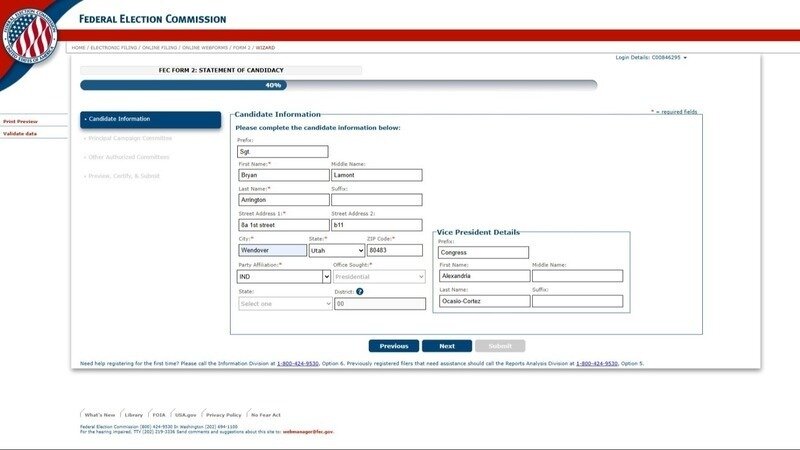Click the District help question mark icon
800x450 pixels.
click(359, 291)
